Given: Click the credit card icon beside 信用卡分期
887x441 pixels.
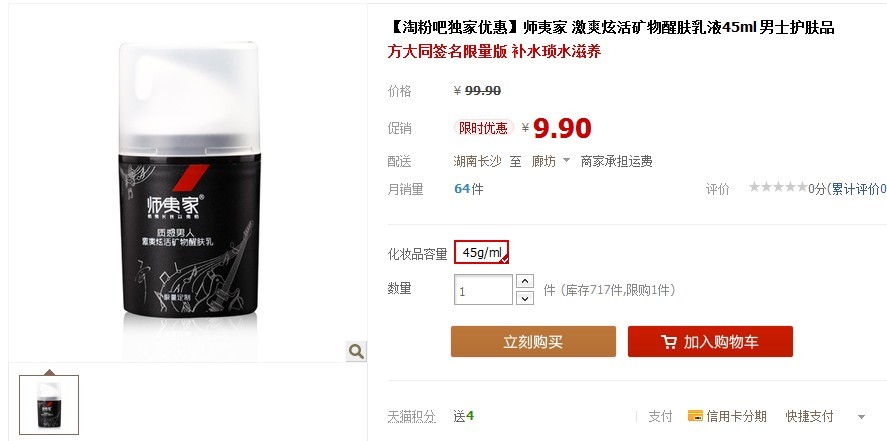Looking at the screenshot, I should click(x=695, y=416).
